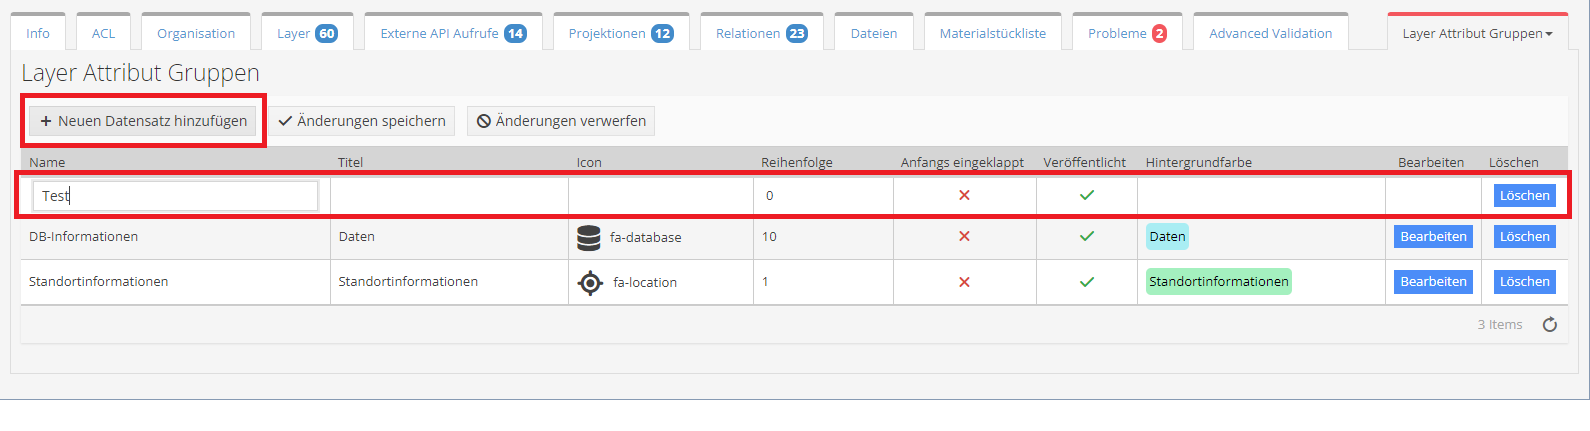Click the 12 badge on Projektionen tab
This screenshot has height=431, width=1590.
point(662,34)
